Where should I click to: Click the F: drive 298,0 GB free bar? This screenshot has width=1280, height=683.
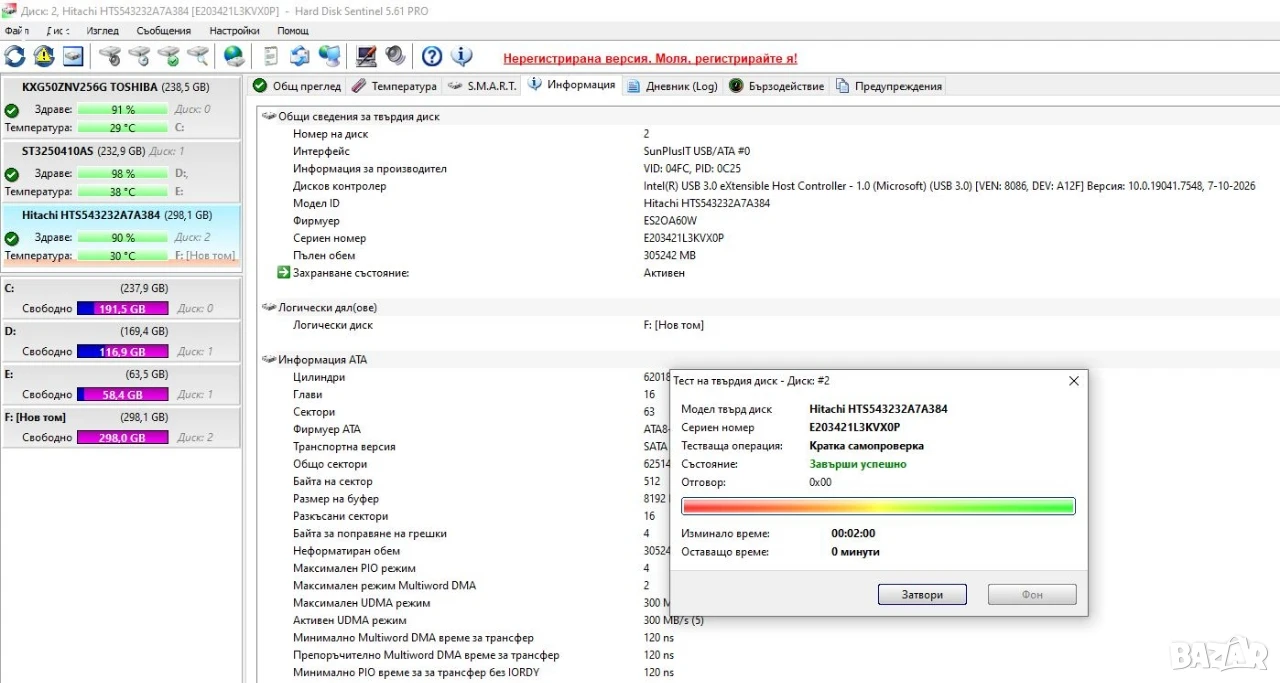pyautogui.click(x=123, y=438)
